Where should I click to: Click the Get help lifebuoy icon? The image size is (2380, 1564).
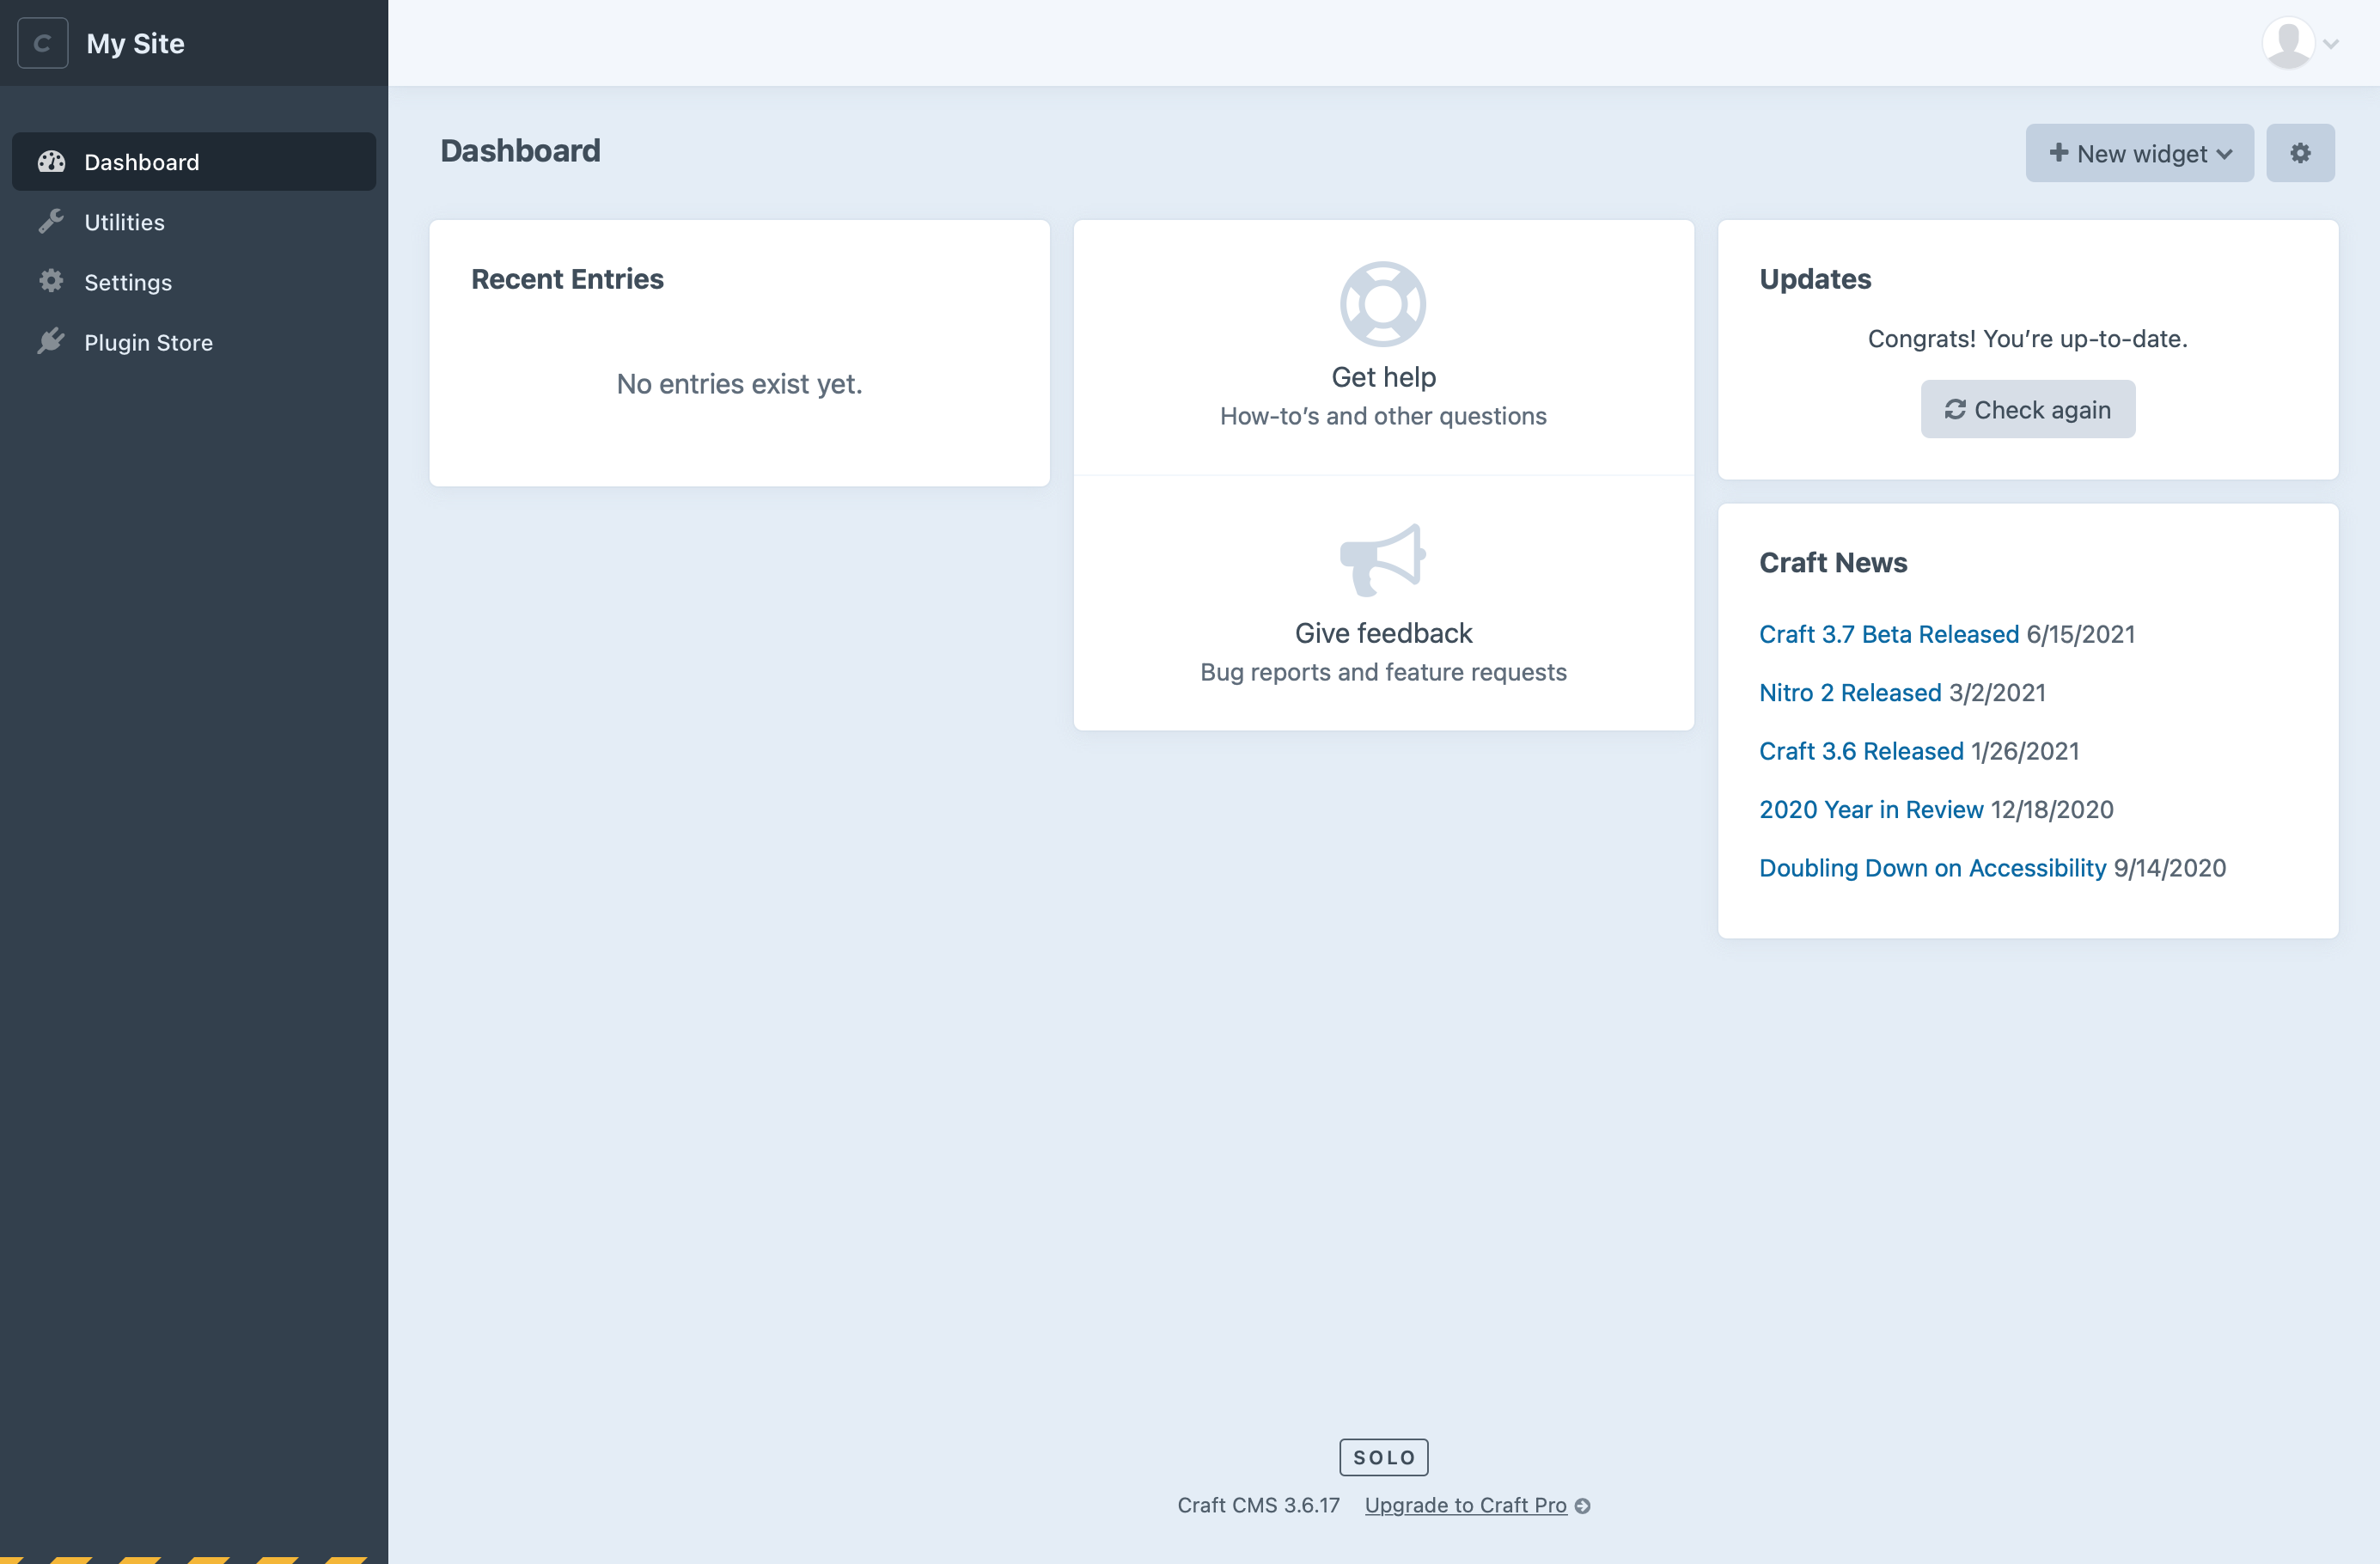coord(1382,304)
